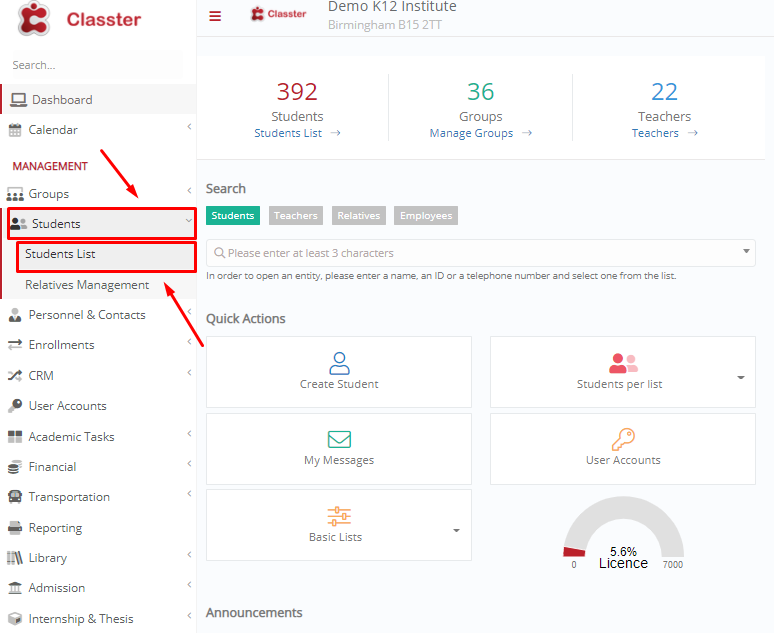Click the magnifier icon in the search box
Screen dimensions: 774x633
pyautogui.click(x=219, y=253)
